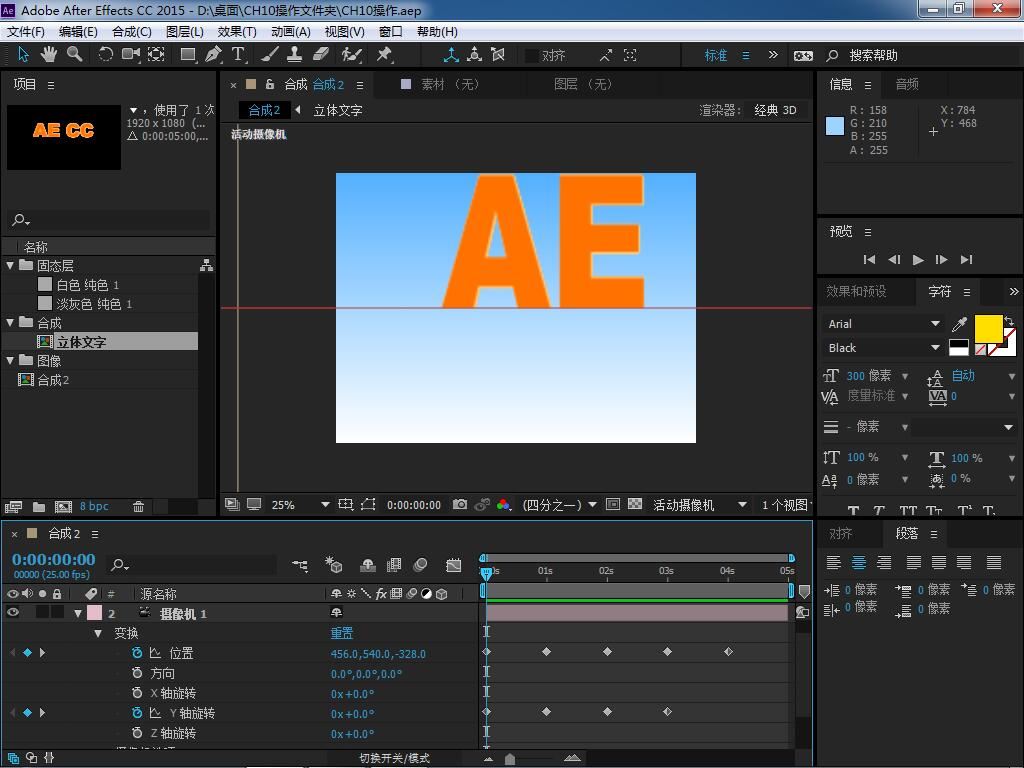The width and height of the screenshot is (1024, 768).
Task: Toggle the transparency grid button in viewer
Action: (635, 504)
